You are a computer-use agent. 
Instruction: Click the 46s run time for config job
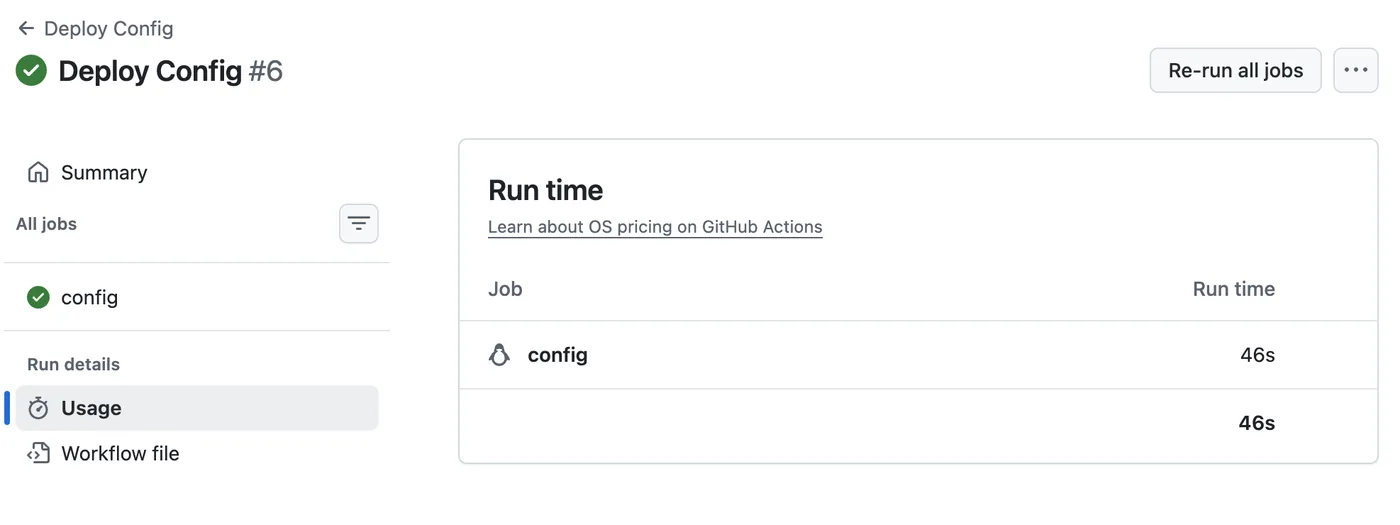(1257, 355)
